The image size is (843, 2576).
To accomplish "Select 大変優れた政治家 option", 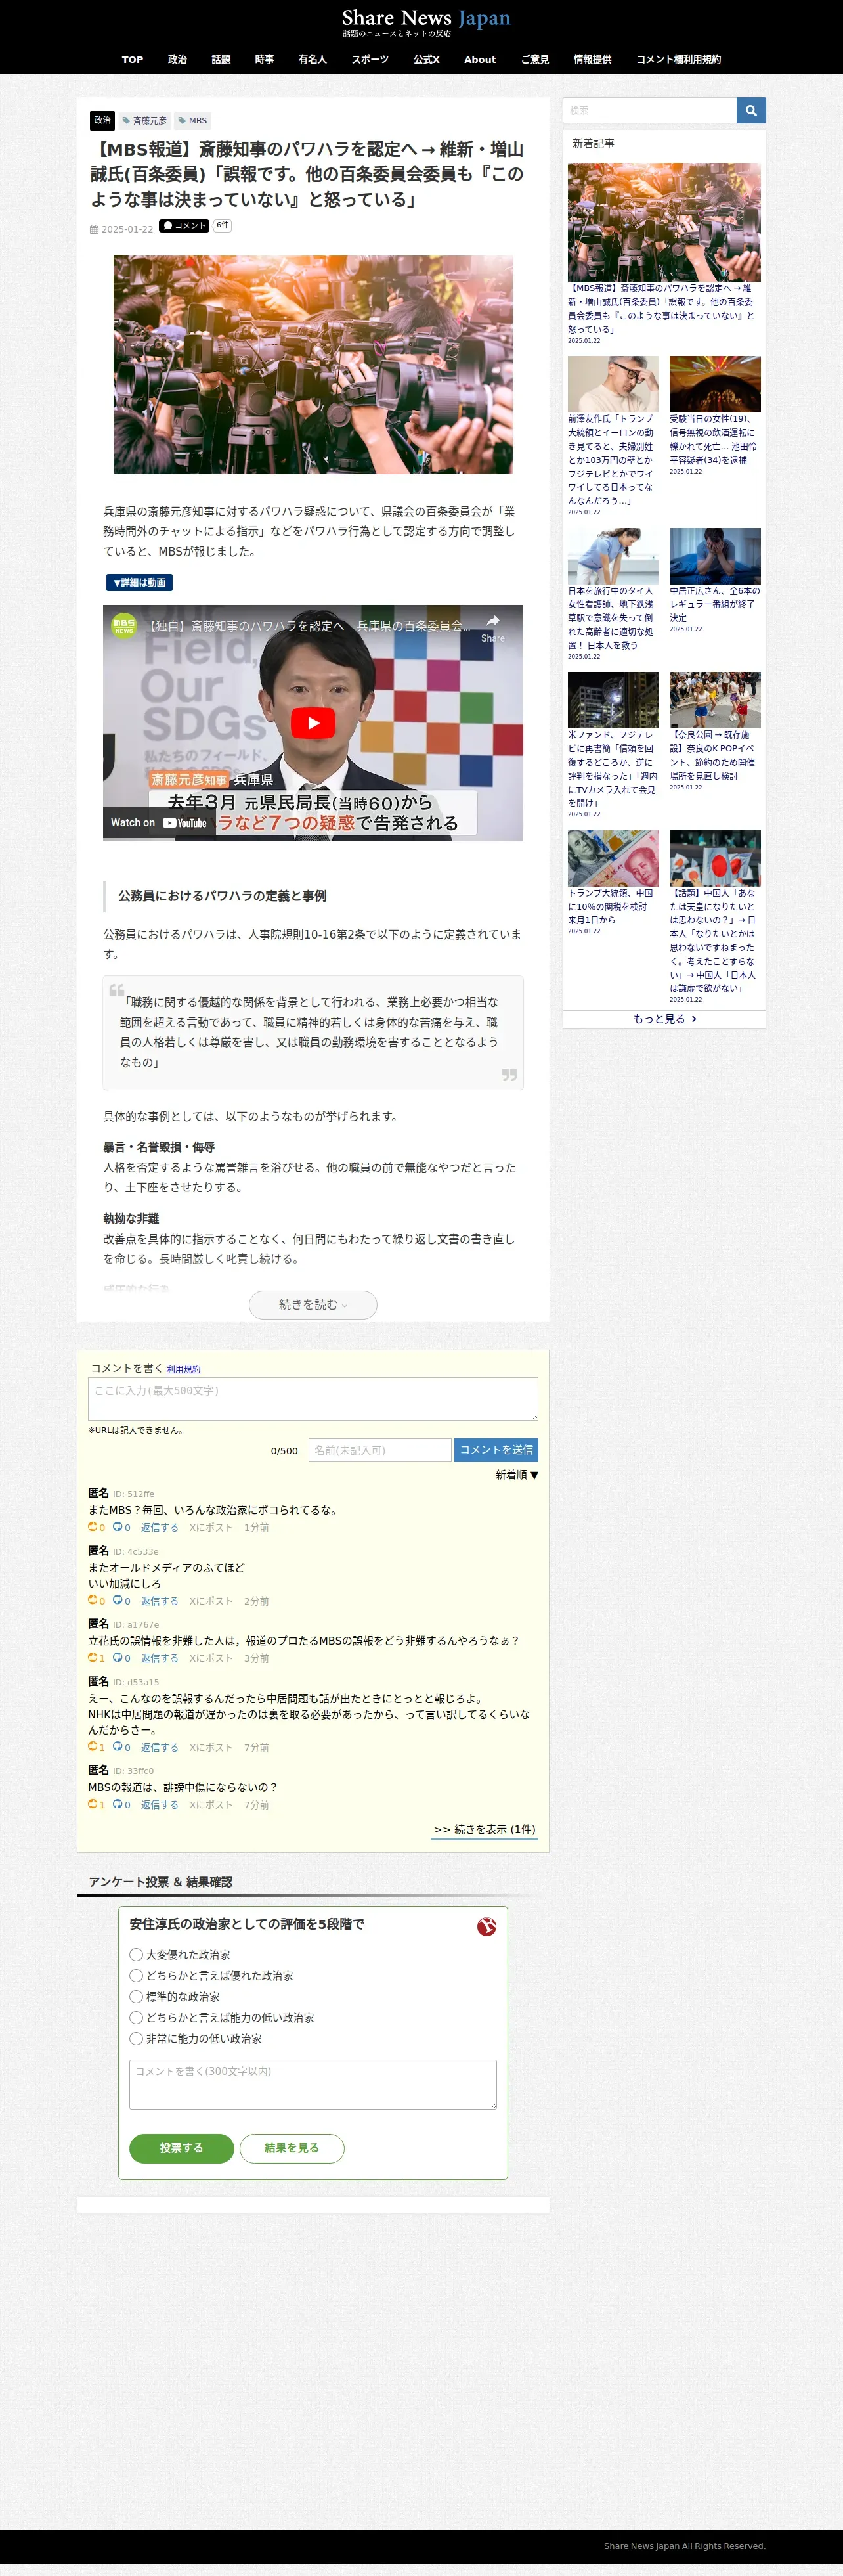I will click(x=136, y=1954).
